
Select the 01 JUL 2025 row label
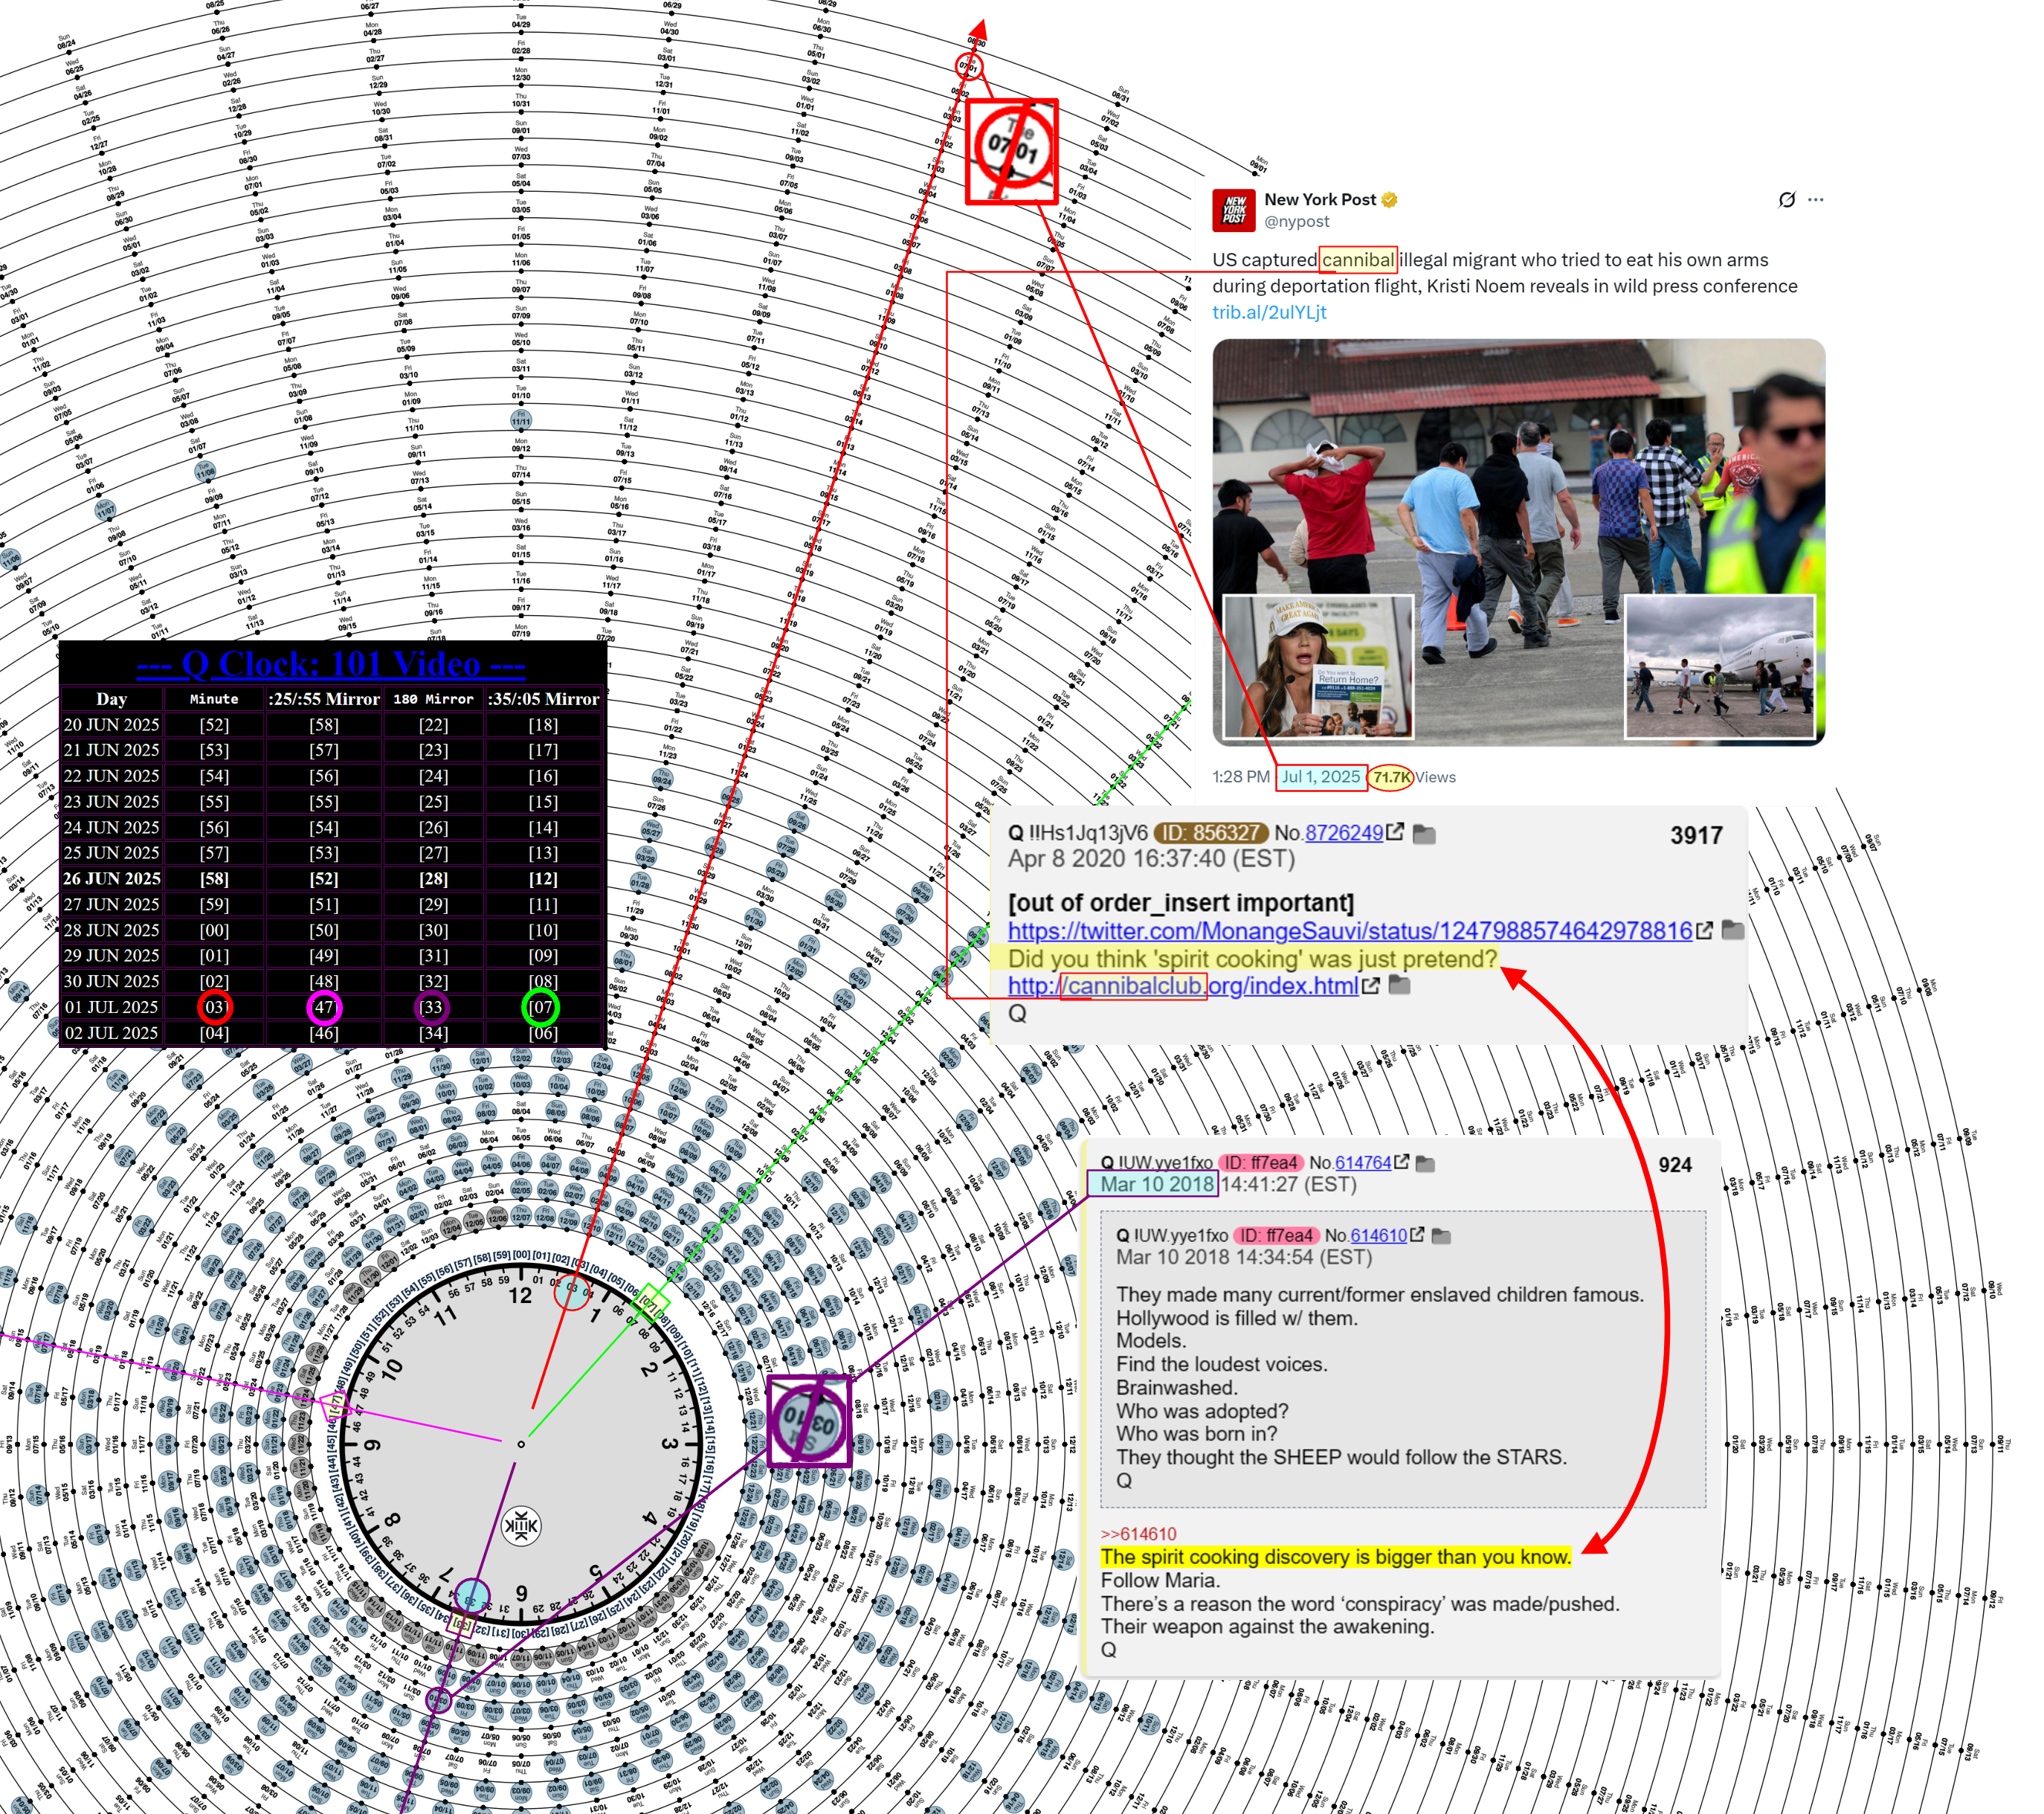(112, 1007)
